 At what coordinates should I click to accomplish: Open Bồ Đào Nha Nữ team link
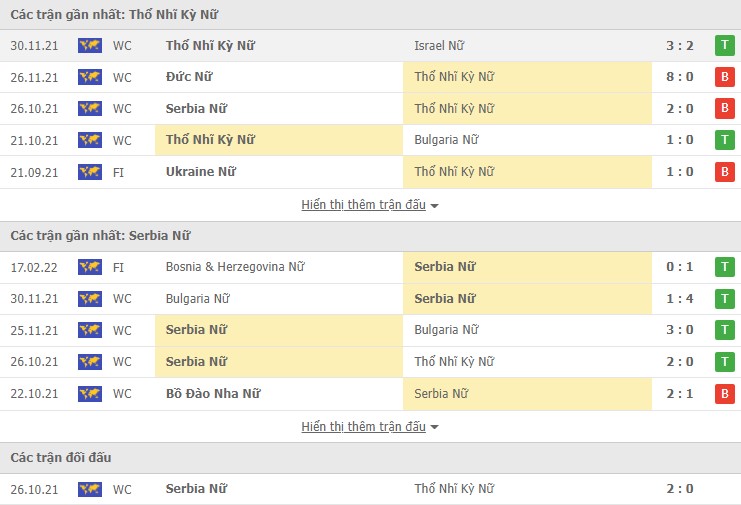(x=213, y=394)
